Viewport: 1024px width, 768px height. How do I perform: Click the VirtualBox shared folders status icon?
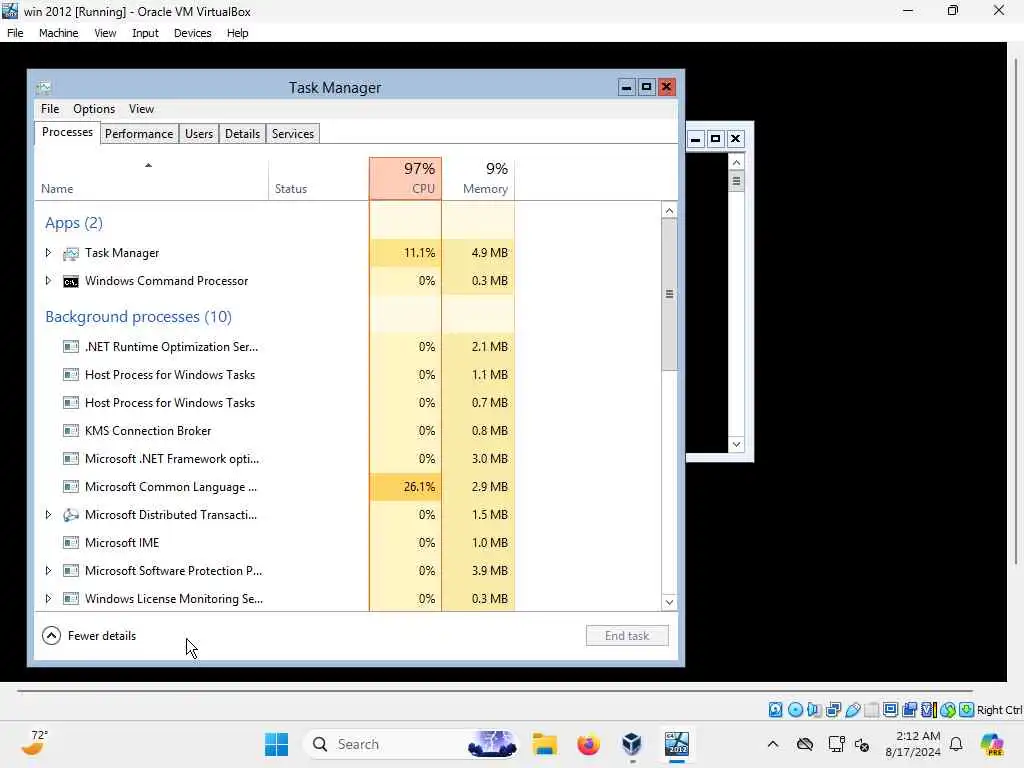871,710
